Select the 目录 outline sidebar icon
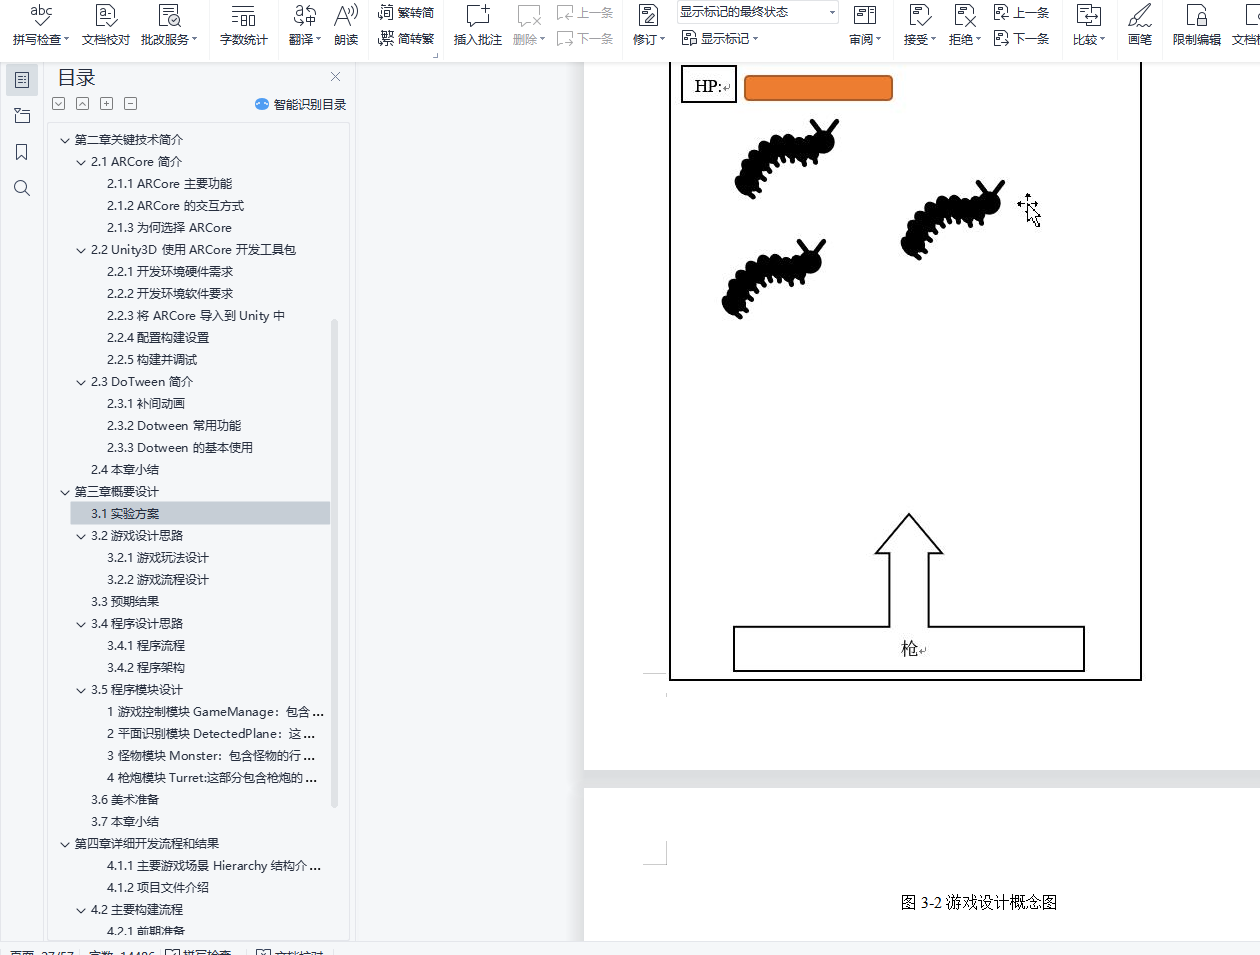The image size is (1260, 955). [22, 80]
